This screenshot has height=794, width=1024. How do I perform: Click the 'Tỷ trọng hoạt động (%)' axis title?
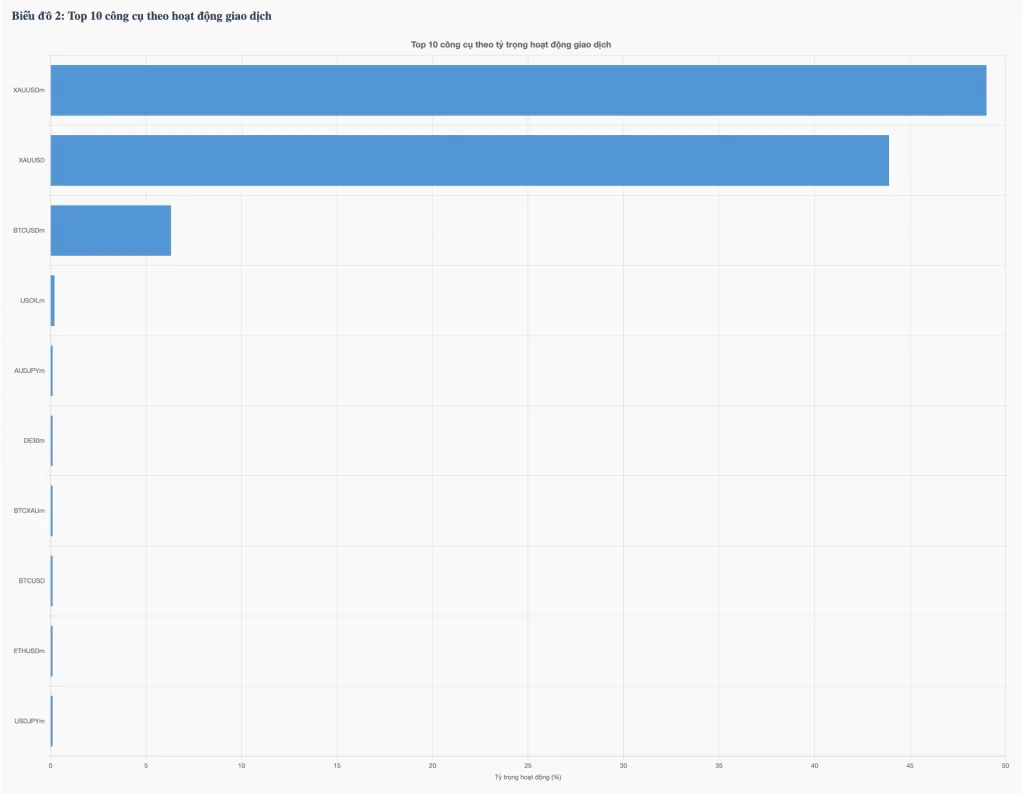[x=527, y=777]
